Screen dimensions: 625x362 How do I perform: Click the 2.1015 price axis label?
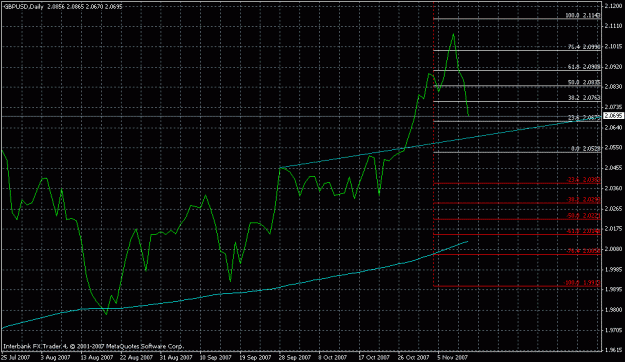click(x=613, y=46)
